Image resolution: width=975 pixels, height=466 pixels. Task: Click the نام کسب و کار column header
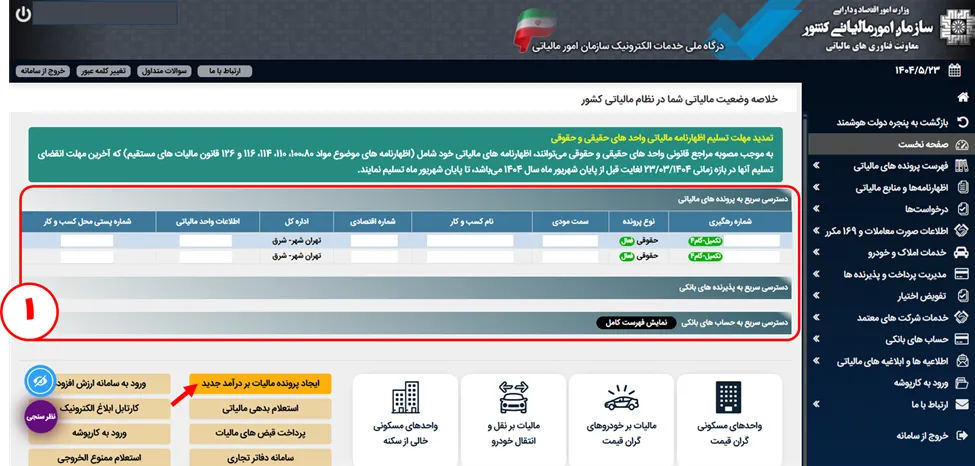point(472,221)
